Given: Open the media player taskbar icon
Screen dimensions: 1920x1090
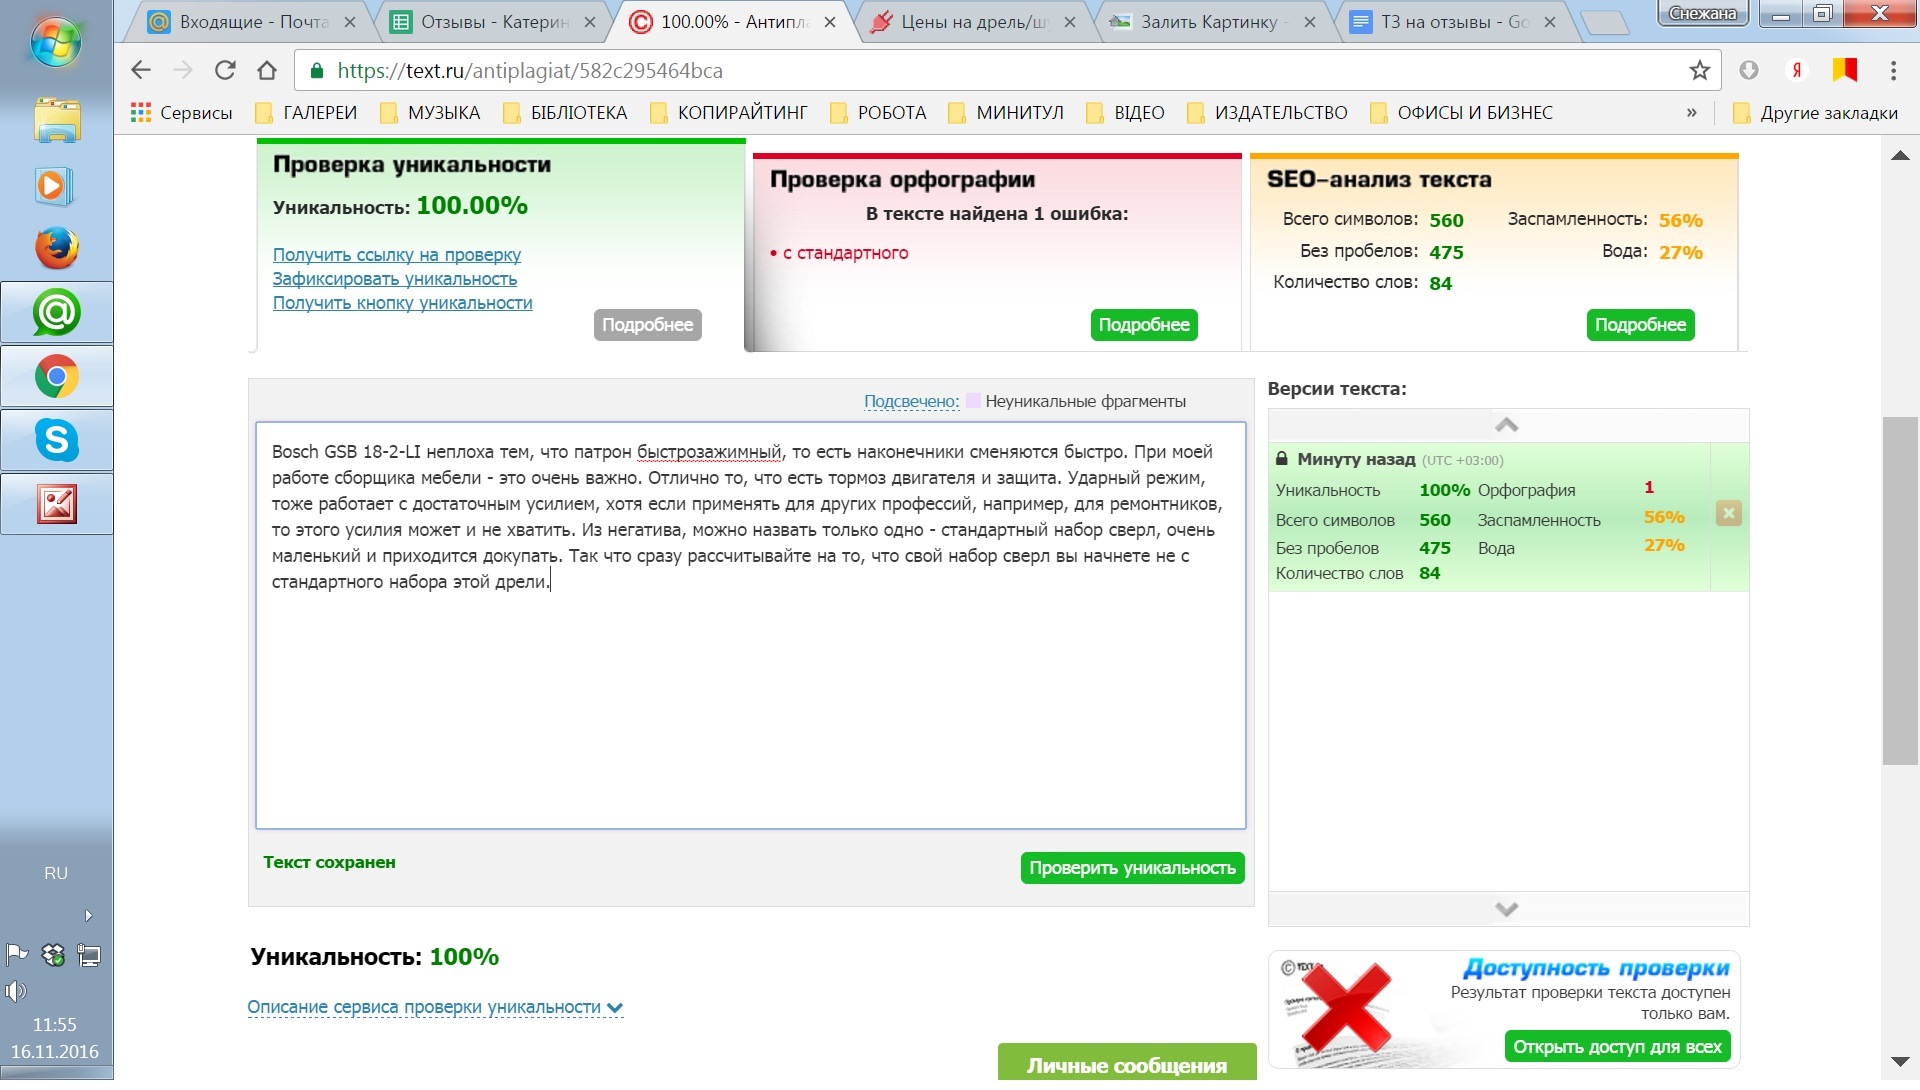Looking at the screenshot, I should tap(54, 186).
